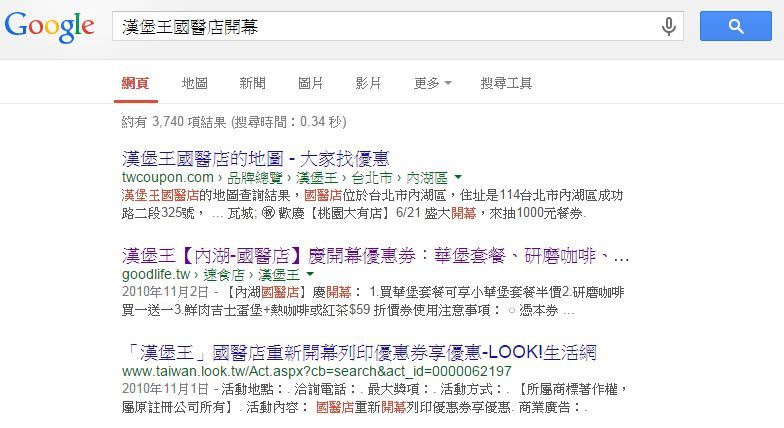This screenshot has height=428, width=784.
Task: Start voice search with microphone icon
Action: (x=669, y=26)
